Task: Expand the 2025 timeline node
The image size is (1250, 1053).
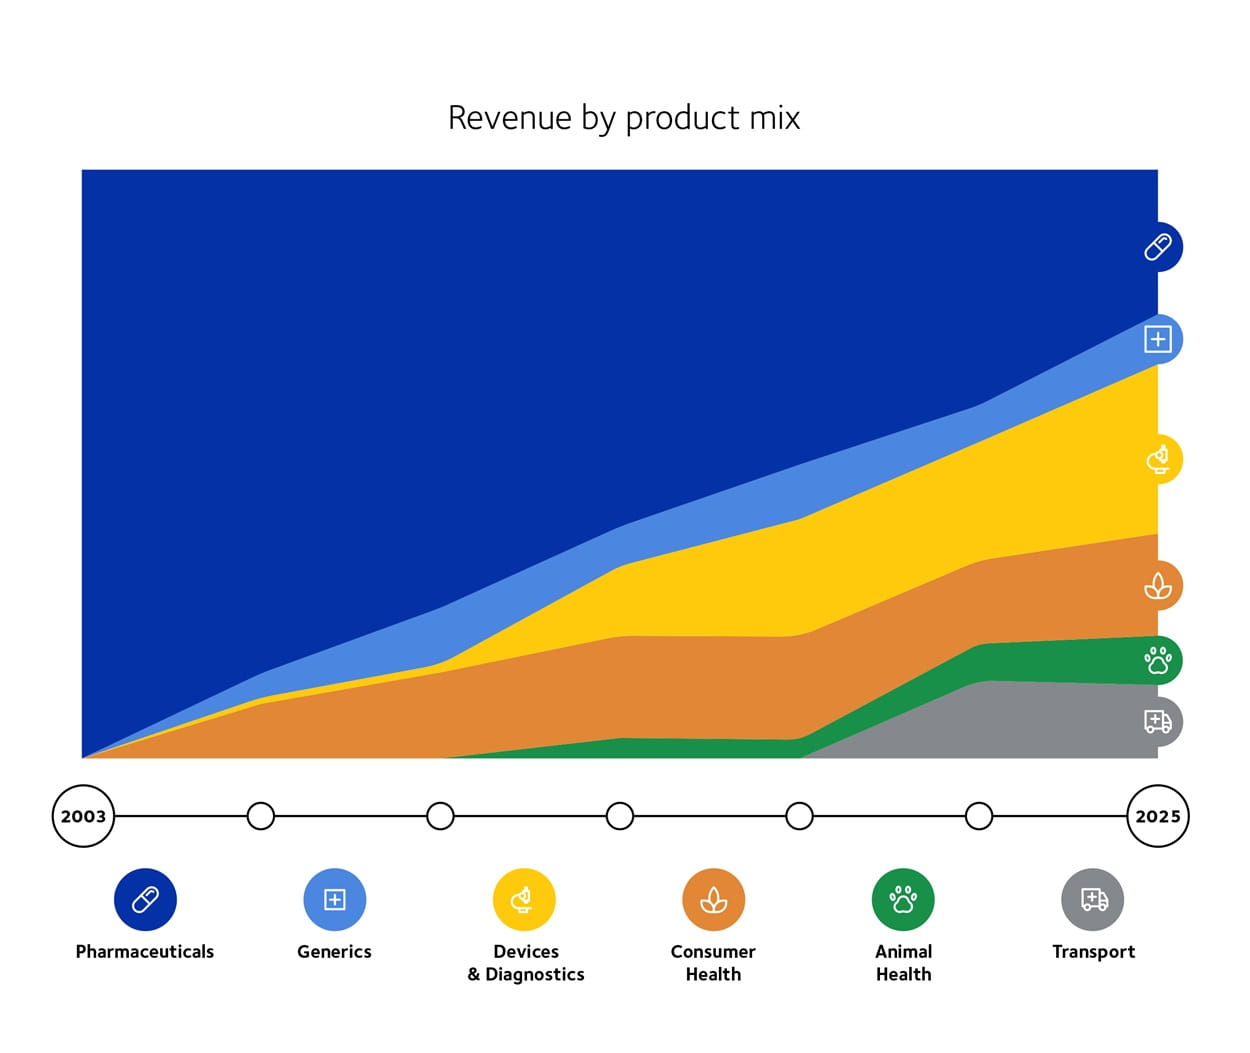Action: (x=1157, y=816)
